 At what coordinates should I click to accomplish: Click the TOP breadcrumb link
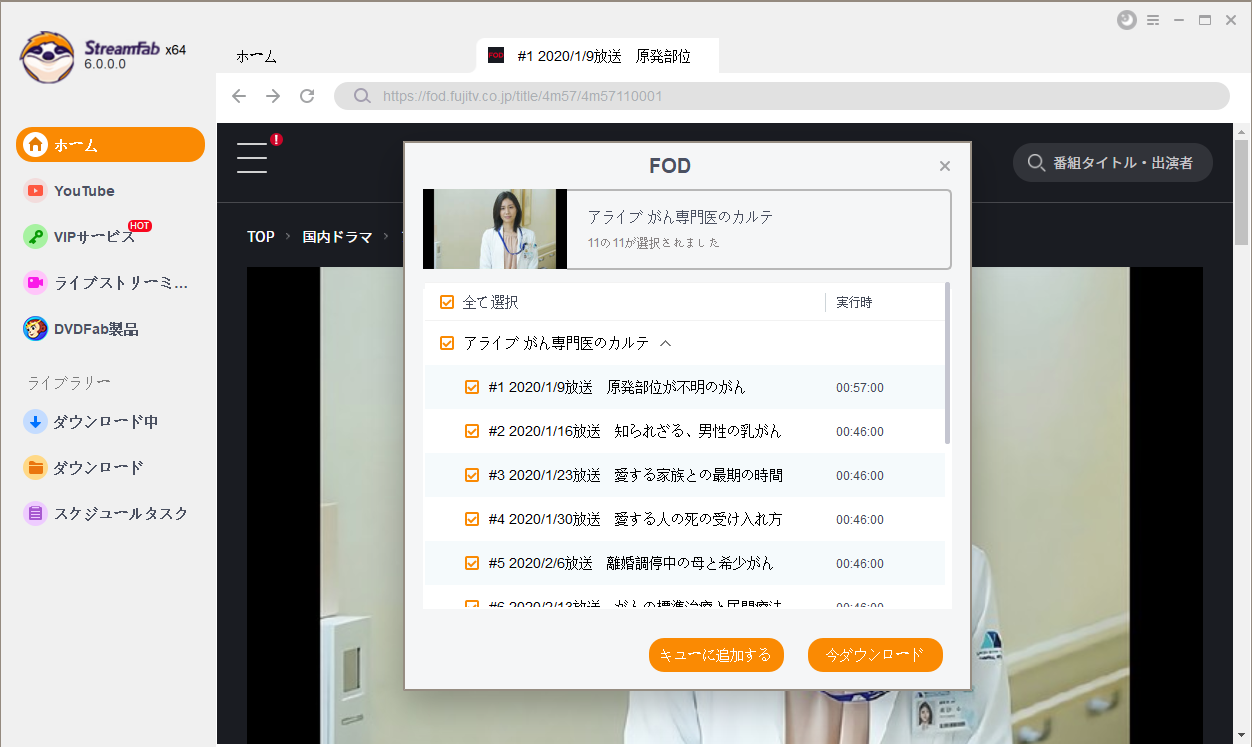(x=261, y=237)
